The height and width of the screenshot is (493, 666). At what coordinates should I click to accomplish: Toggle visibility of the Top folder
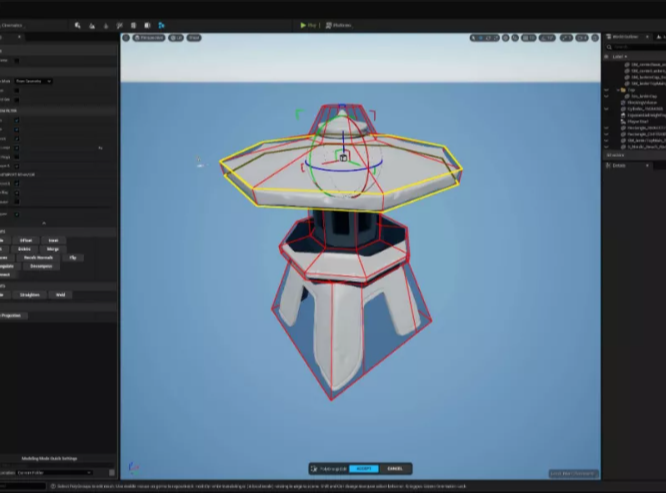click(x=607, y=90)
